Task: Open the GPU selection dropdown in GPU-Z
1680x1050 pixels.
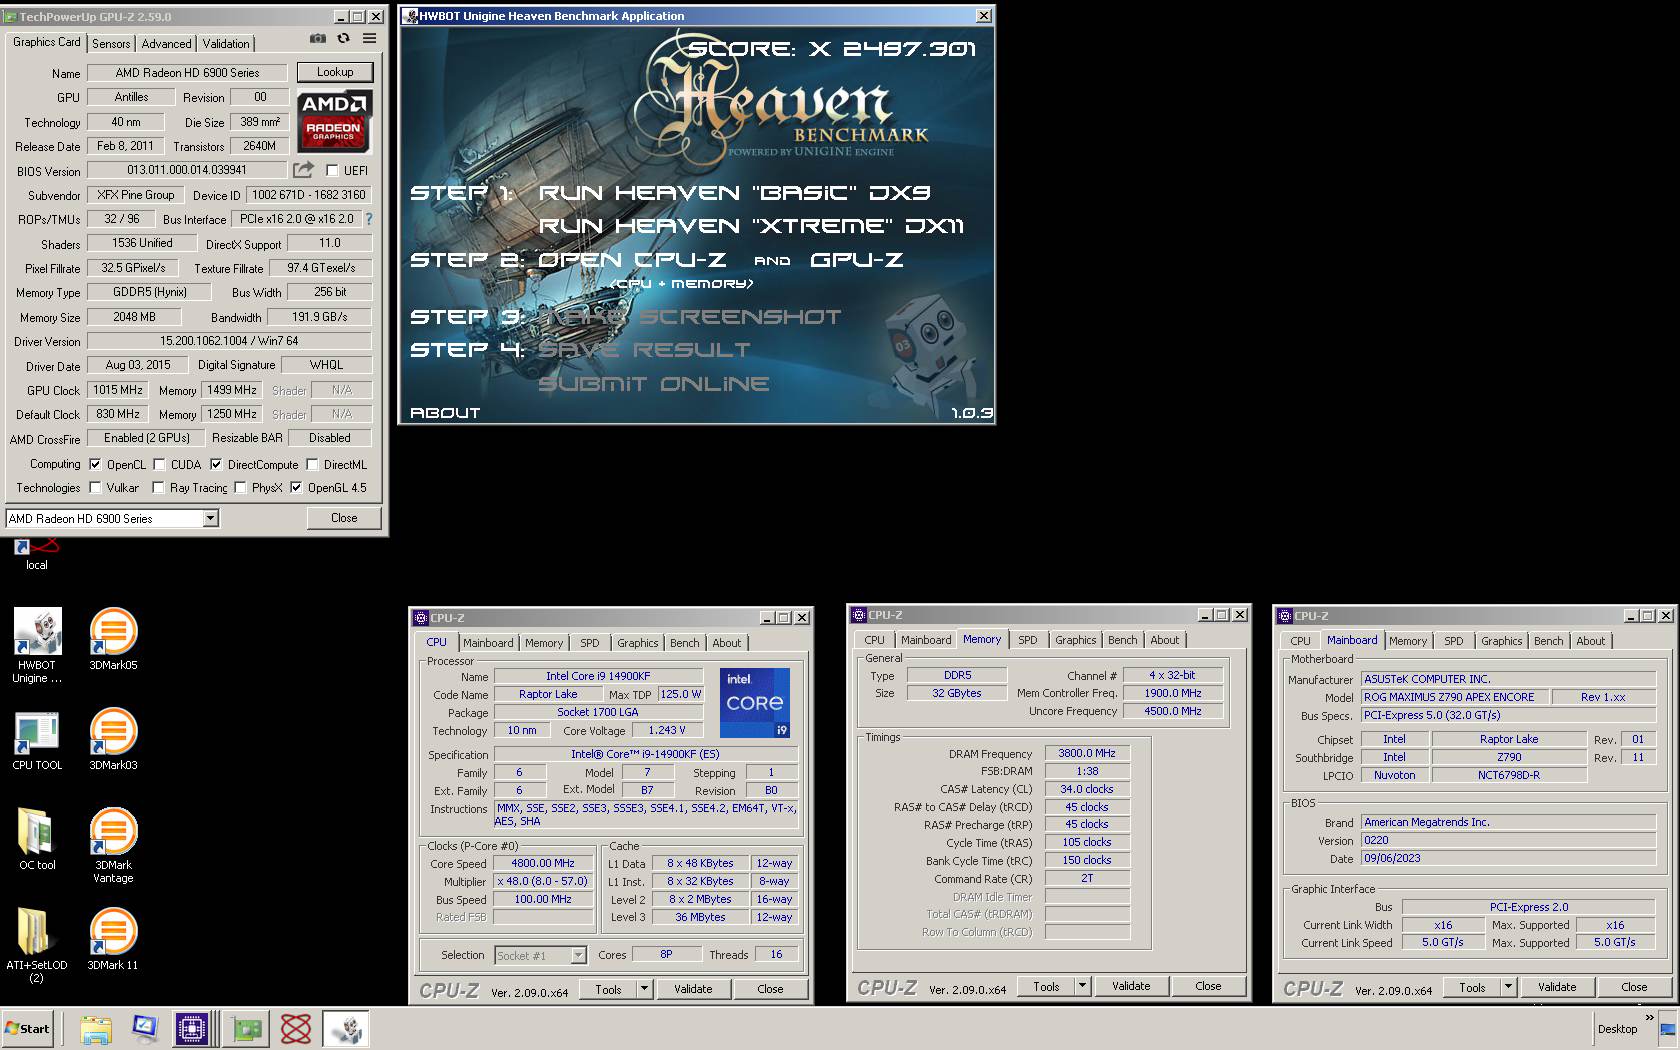Action: click(x=210, y=518)
